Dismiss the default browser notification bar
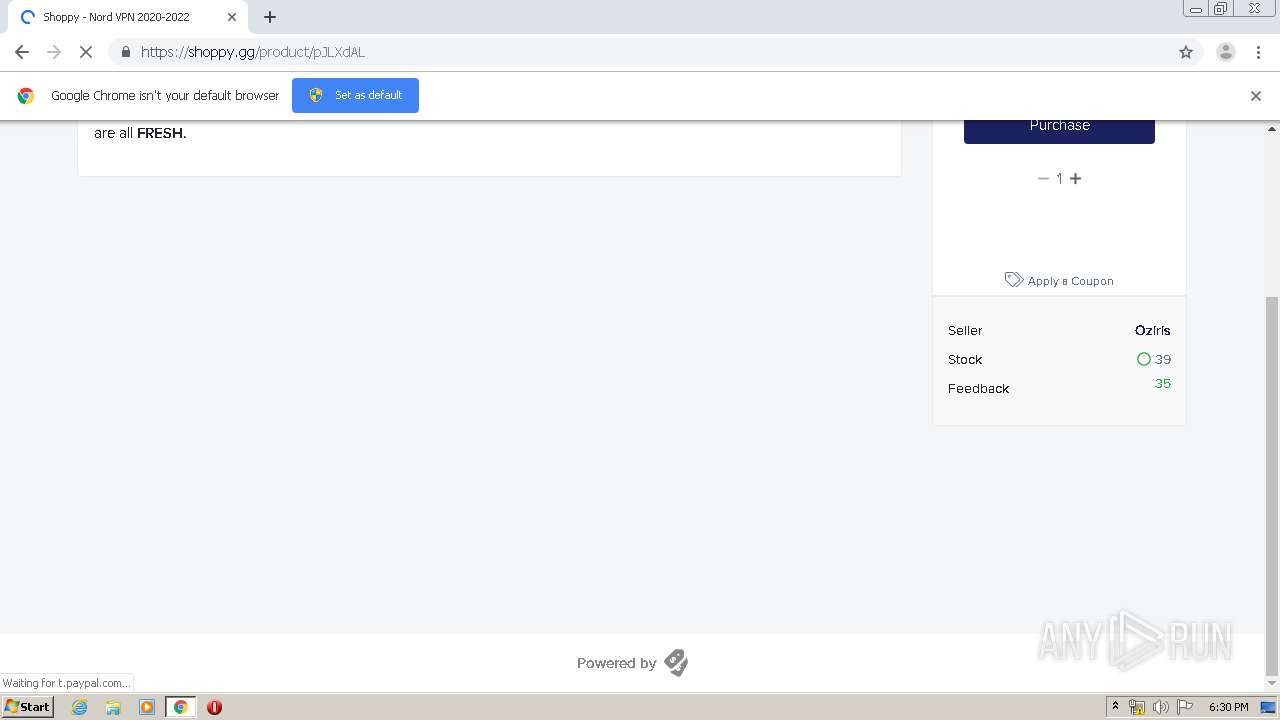Screen dimensions: 1280x720 pyautogui.click(x=1256, y=96)
